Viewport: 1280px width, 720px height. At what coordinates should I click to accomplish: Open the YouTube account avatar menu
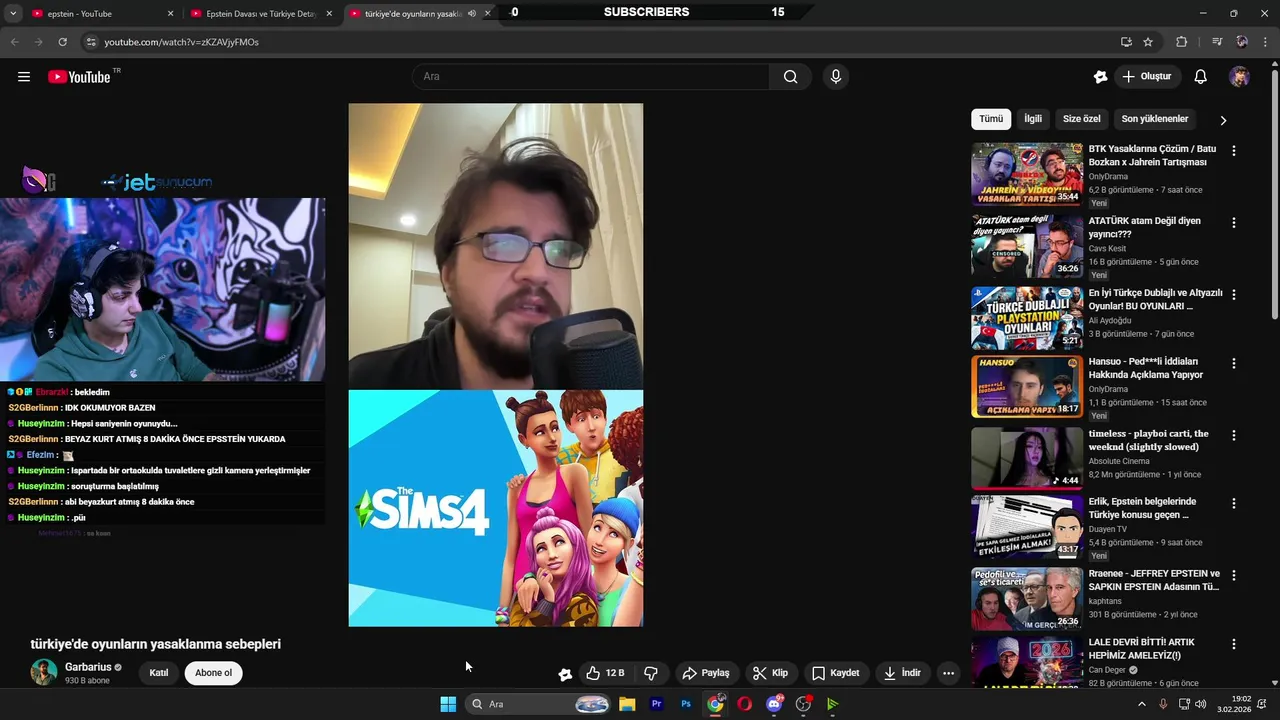click(x=1239, y=77)
